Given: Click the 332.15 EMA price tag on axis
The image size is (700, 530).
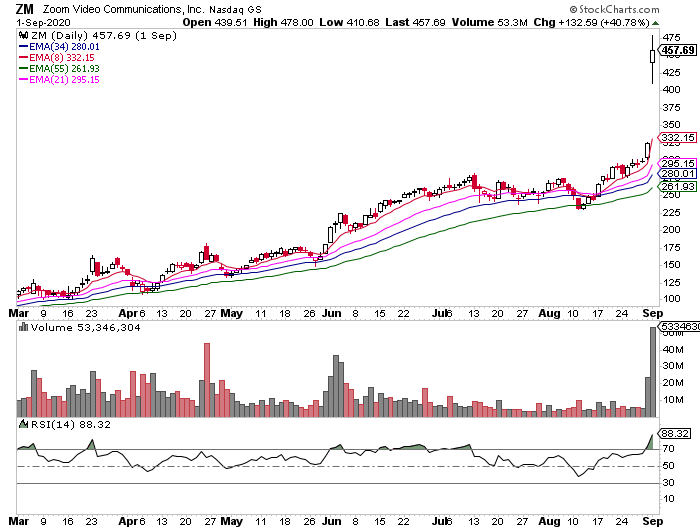Looking at the screenshot, I should pos(678,138).
